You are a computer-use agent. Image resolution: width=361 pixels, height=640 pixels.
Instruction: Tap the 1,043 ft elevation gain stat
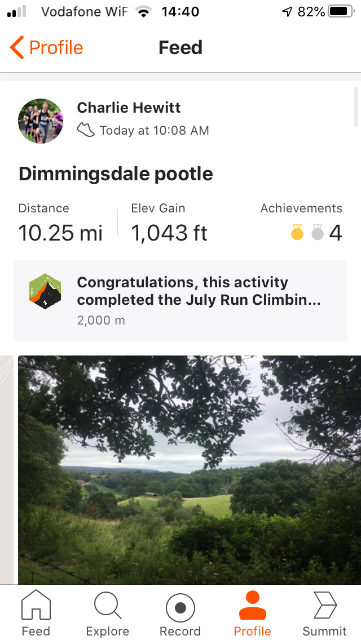169,233
